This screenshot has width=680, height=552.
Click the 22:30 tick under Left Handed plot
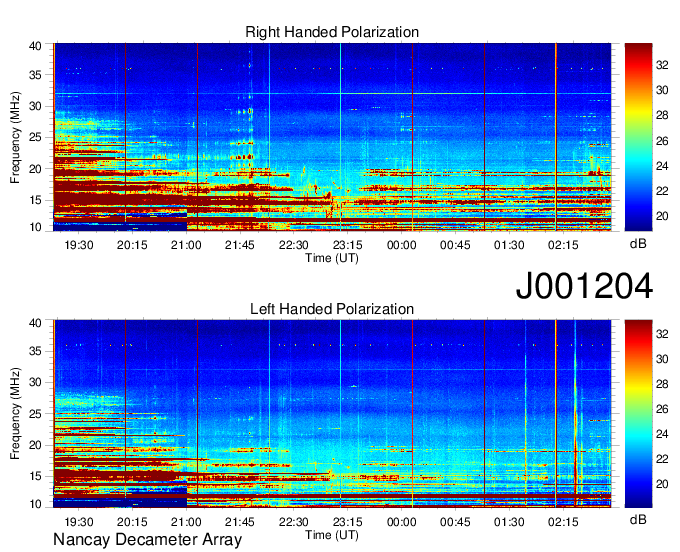[294, 522]
